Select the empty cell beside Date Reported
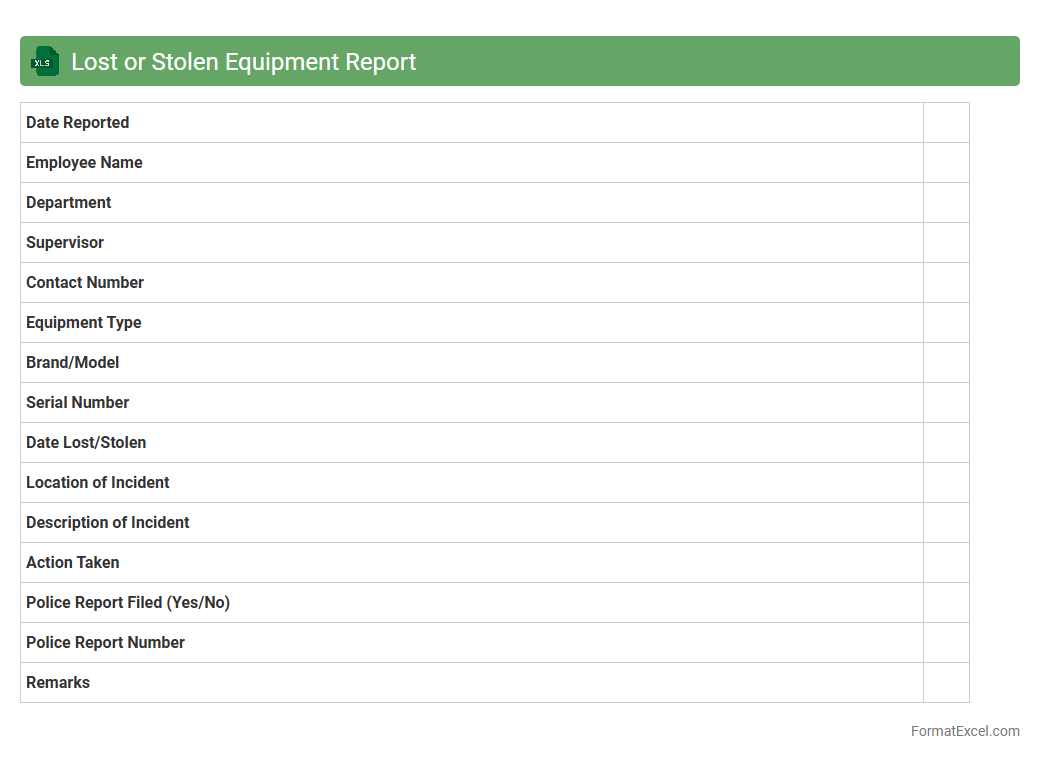Image resolution: width=1040 pixels, height=760 pixels. [x=946, y=123]
